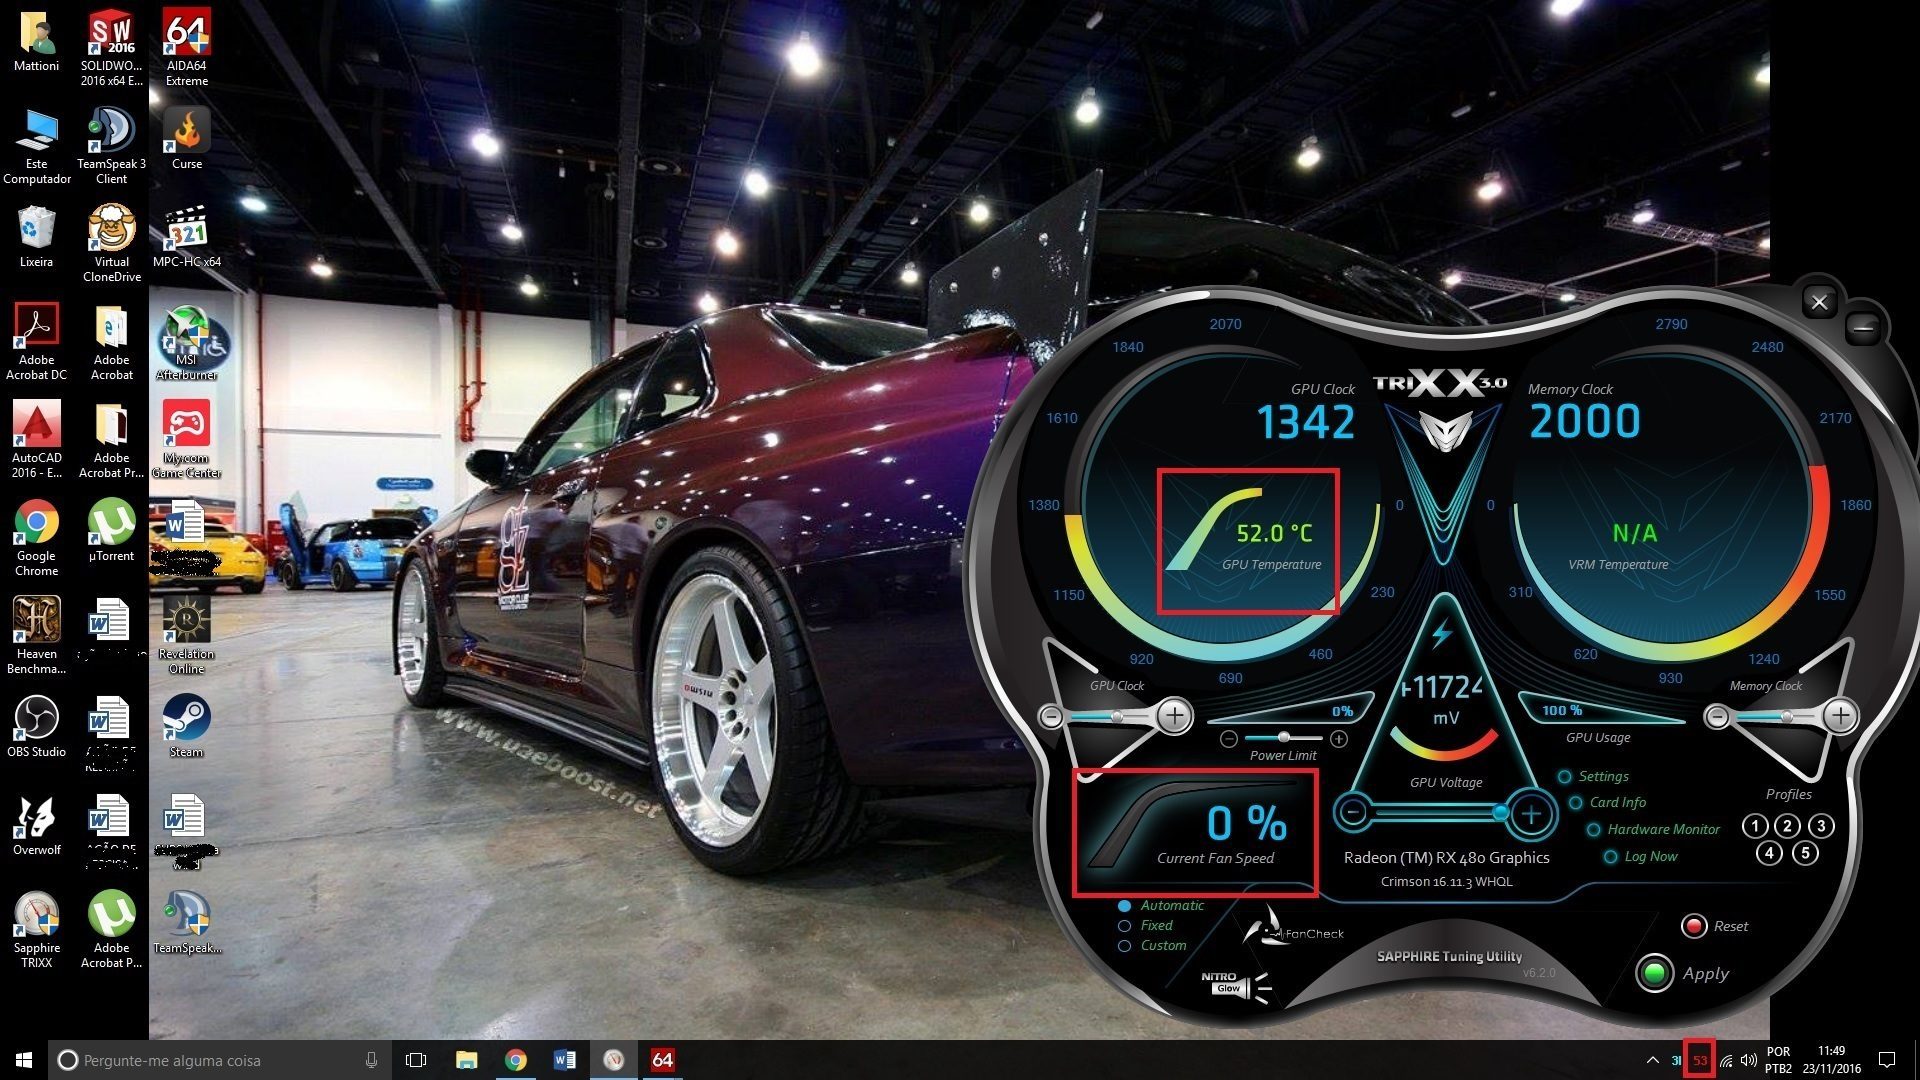This screenshot has width=1920, height=1080.
Task: Minimize the TRIXX window
Action: (1863, 328)
